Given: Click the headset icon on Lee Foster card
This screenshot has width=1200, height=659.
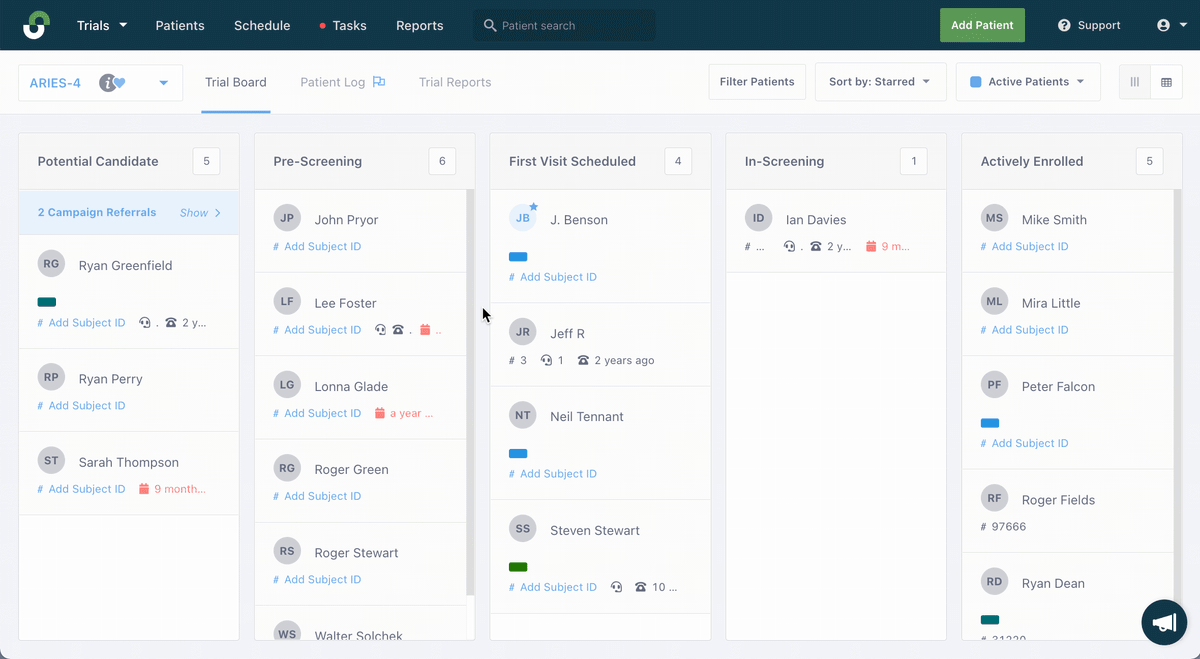Looking at the screenshot, I should pos(381,330).
